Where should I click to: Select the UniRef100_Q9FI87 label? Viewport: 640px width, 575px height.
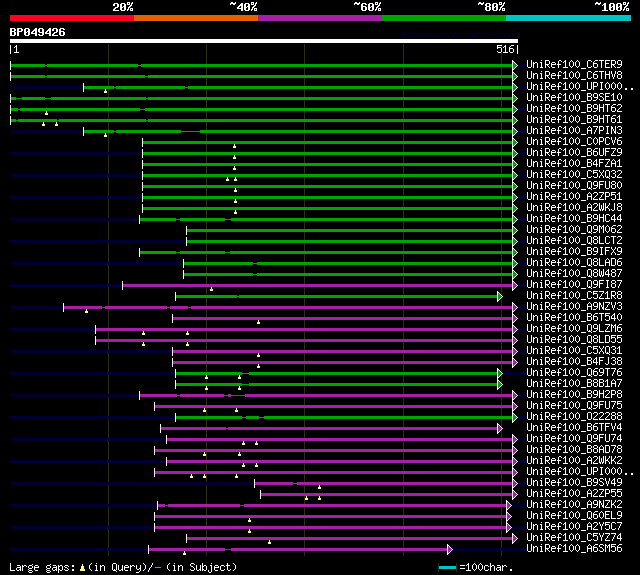click(574, 285)
